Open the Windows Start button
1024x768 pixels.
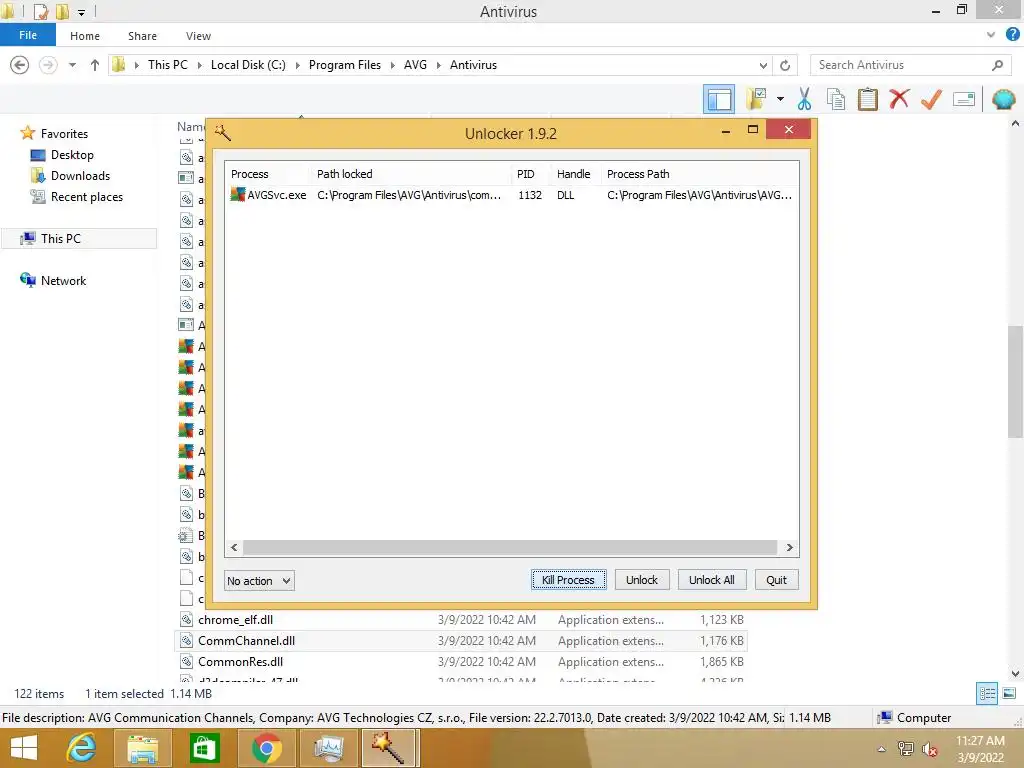tap(24, 748)
